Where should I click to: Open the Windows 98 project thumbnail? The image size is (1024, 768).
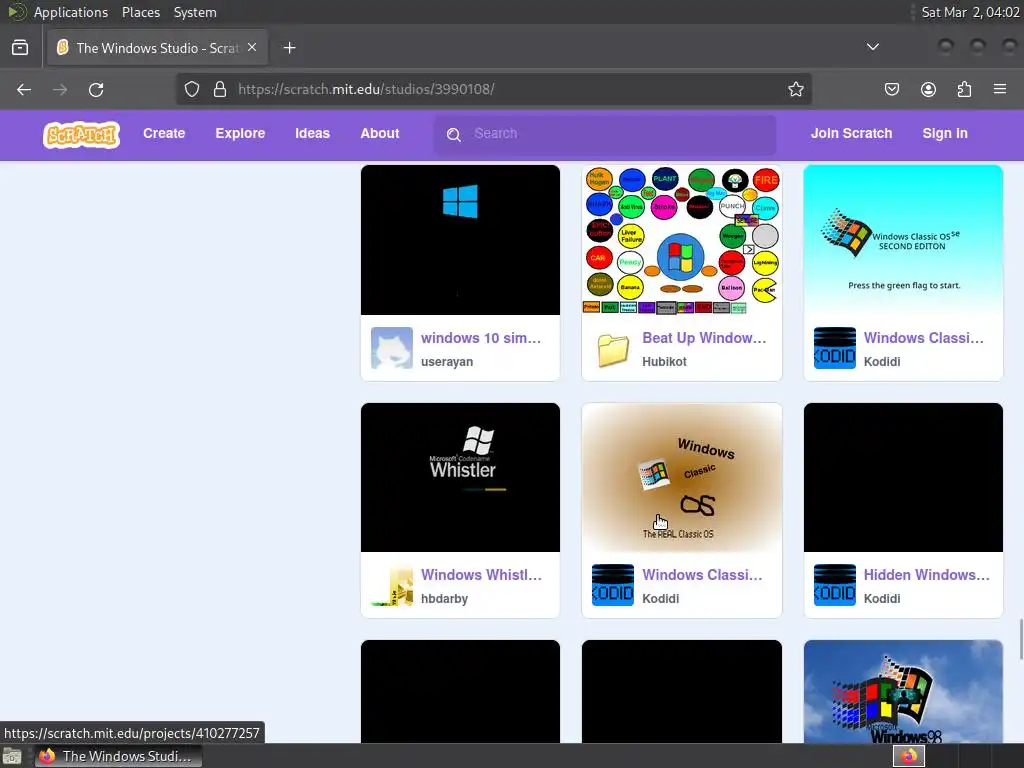pyautogui.click(x=903, y=692)
